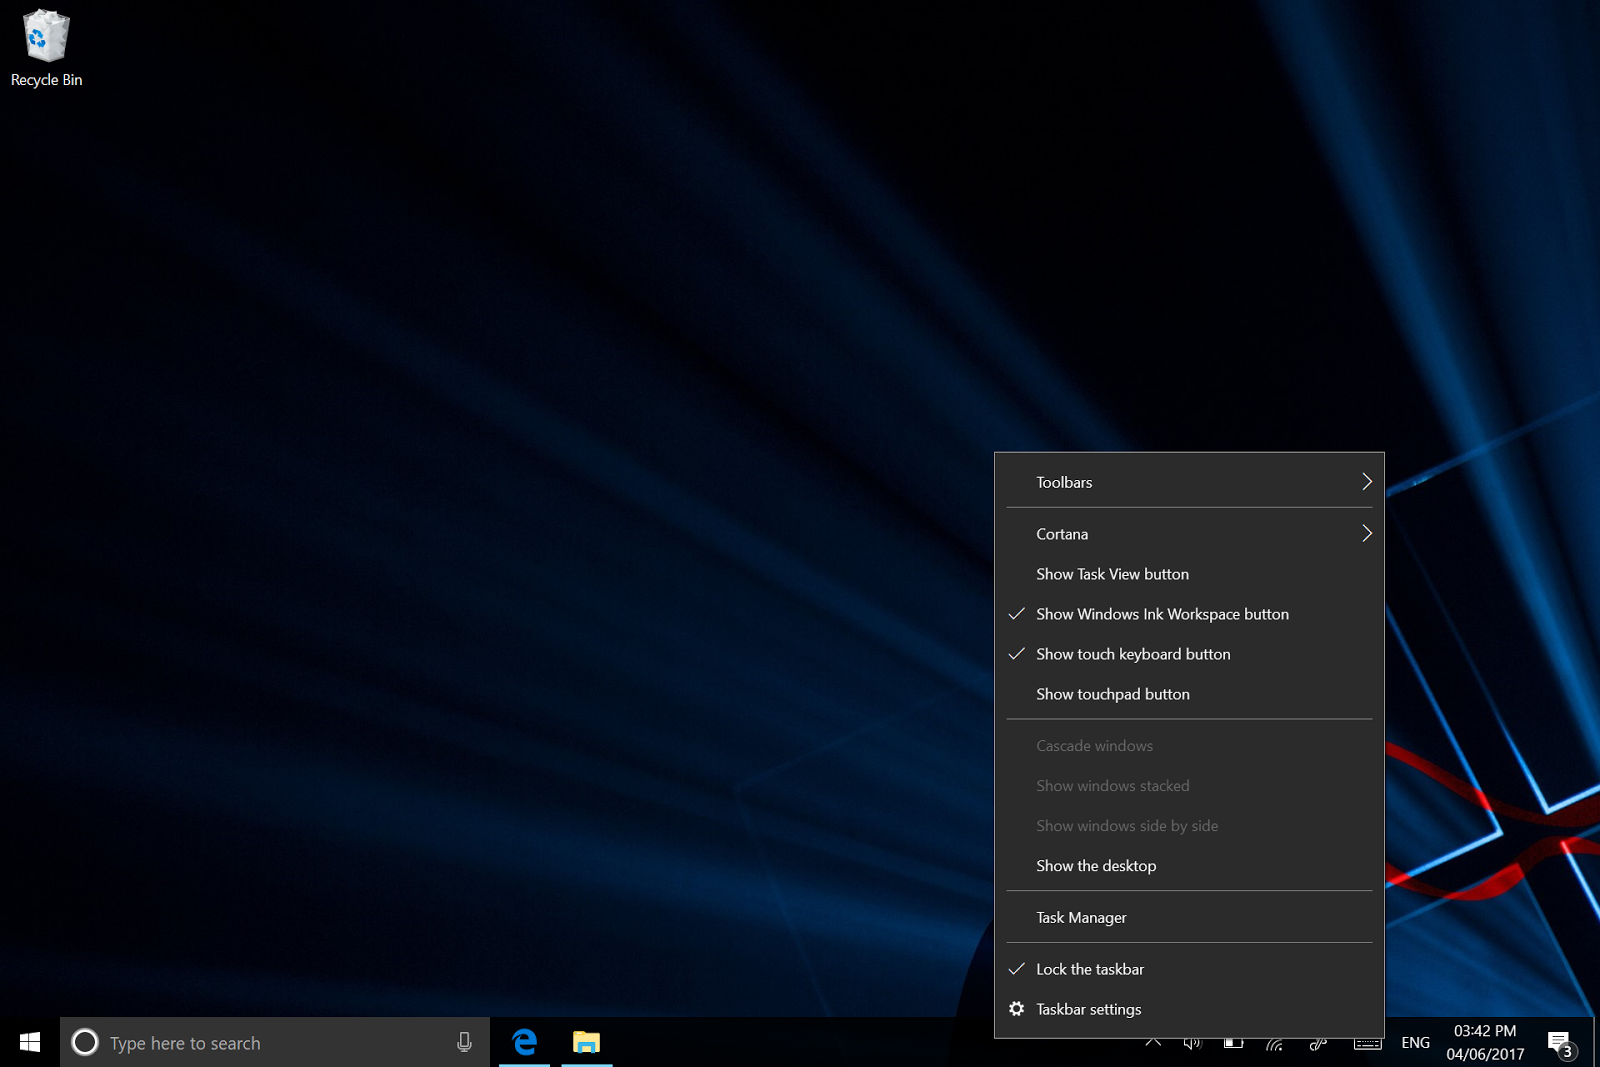Open File Explorer from the taskbar

(x=584, y=1043)
